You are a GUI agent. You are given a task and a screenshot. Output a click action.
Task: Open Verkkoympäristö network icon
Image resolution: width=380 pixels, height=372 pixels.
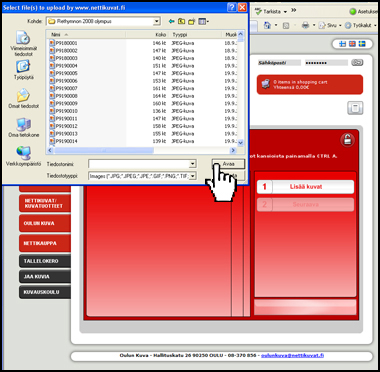[x=23, y=156]
